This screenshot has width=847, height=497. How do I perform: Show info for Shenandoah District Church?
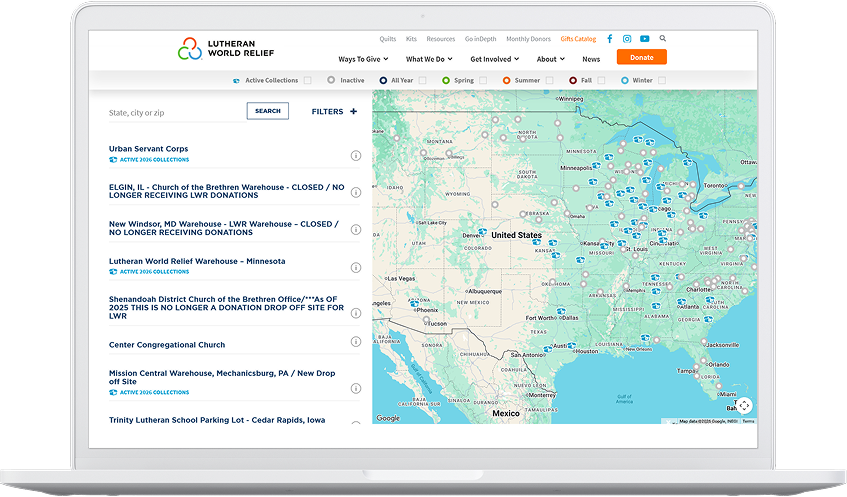355,313
